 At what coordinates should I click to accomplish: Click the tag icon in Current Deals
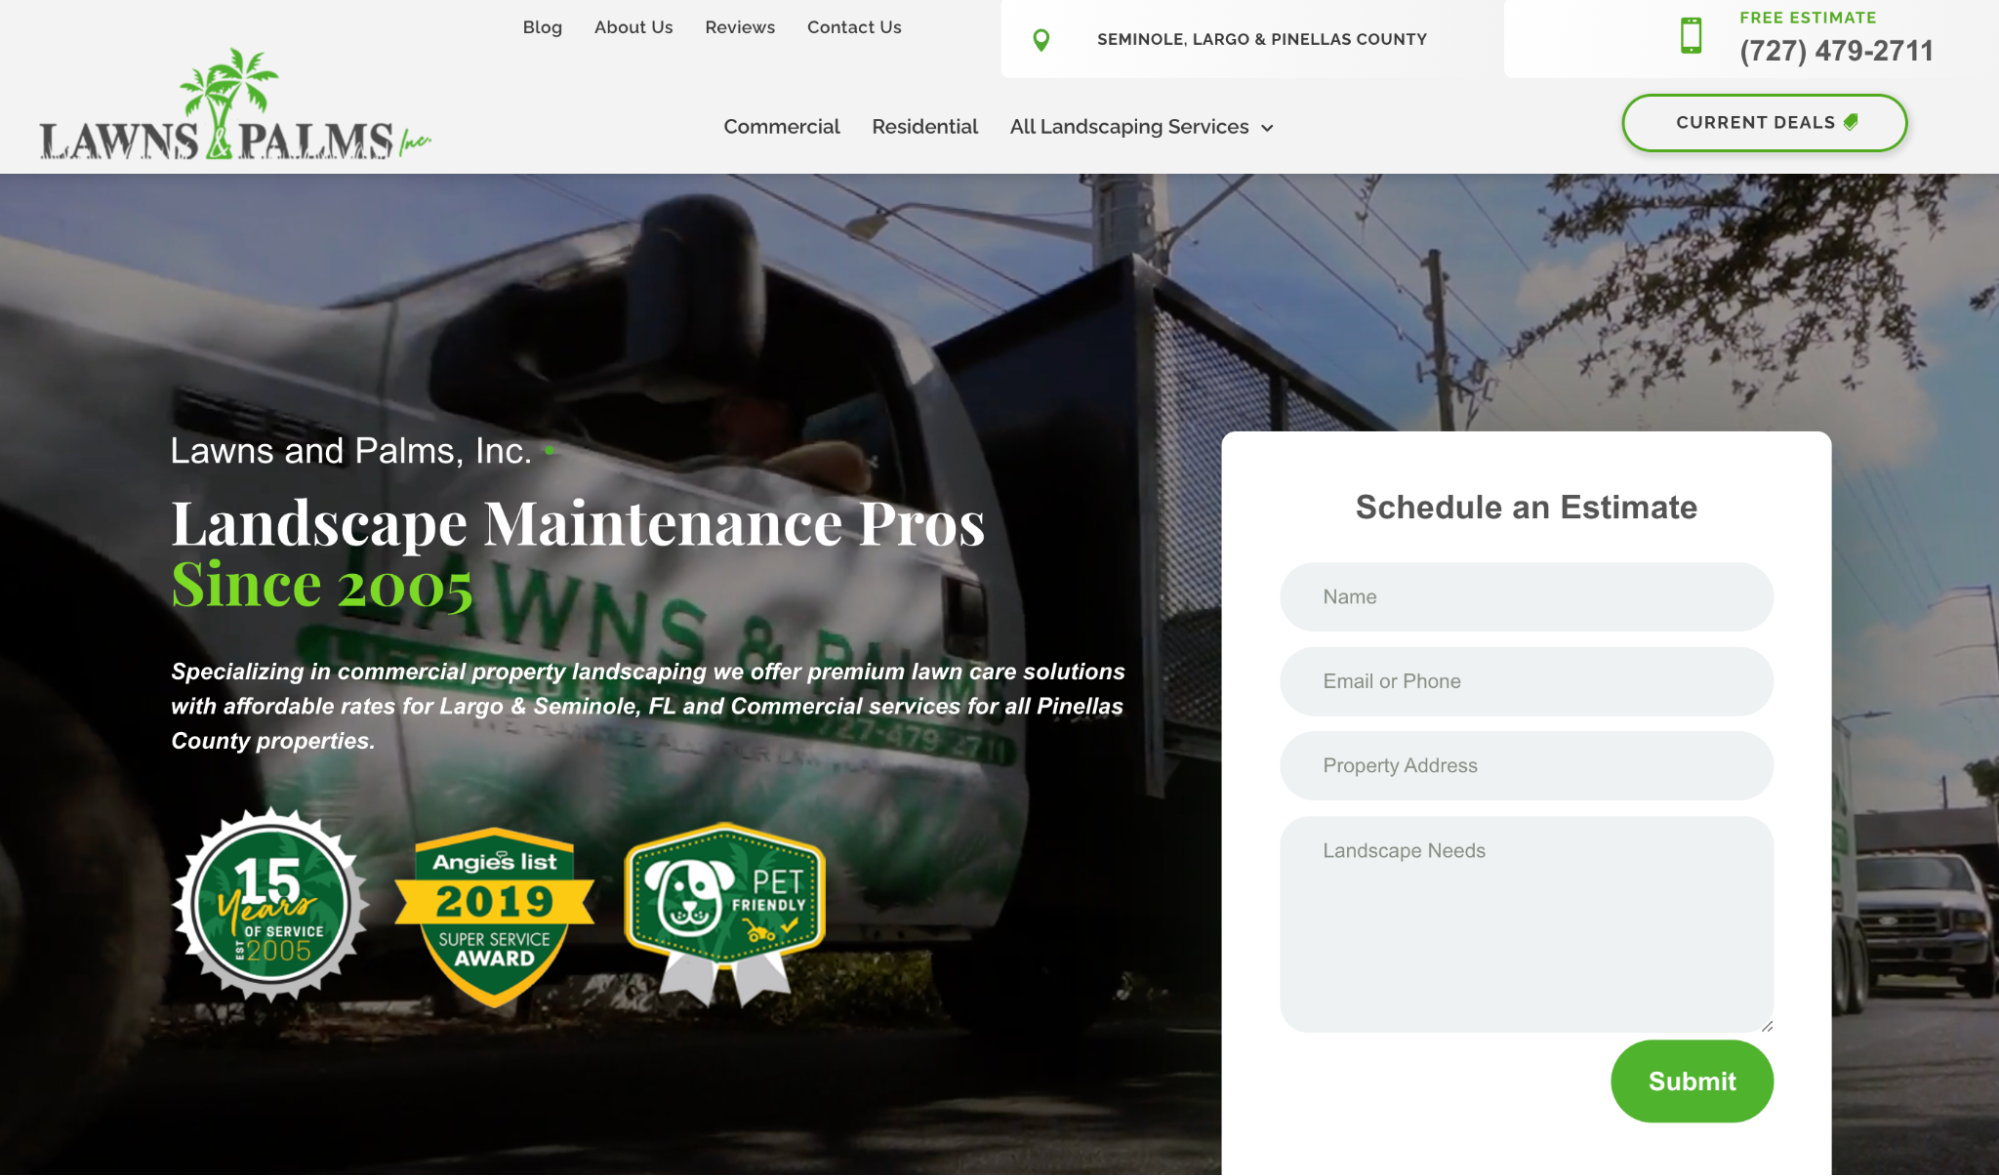(1851, 122)
